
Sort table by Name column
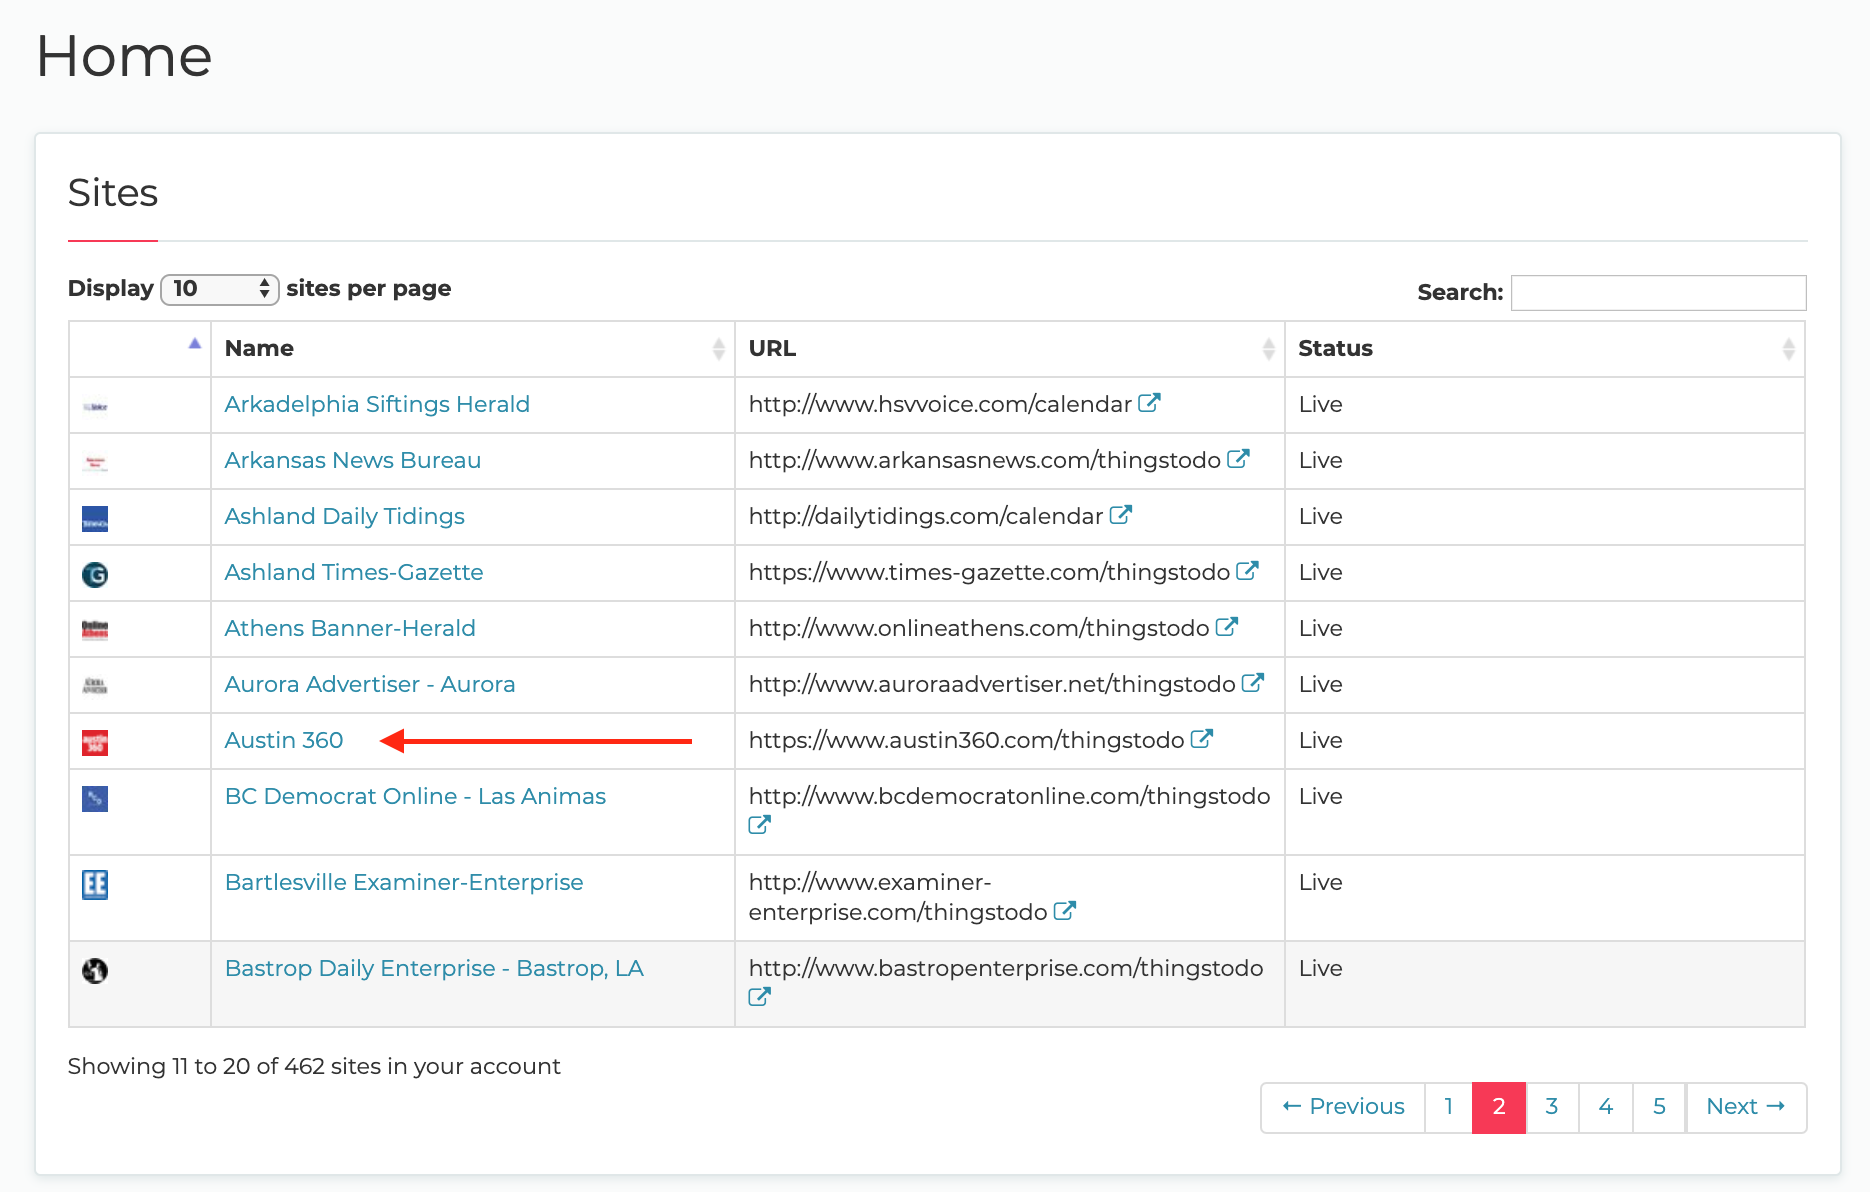click(x=472, y=348)
